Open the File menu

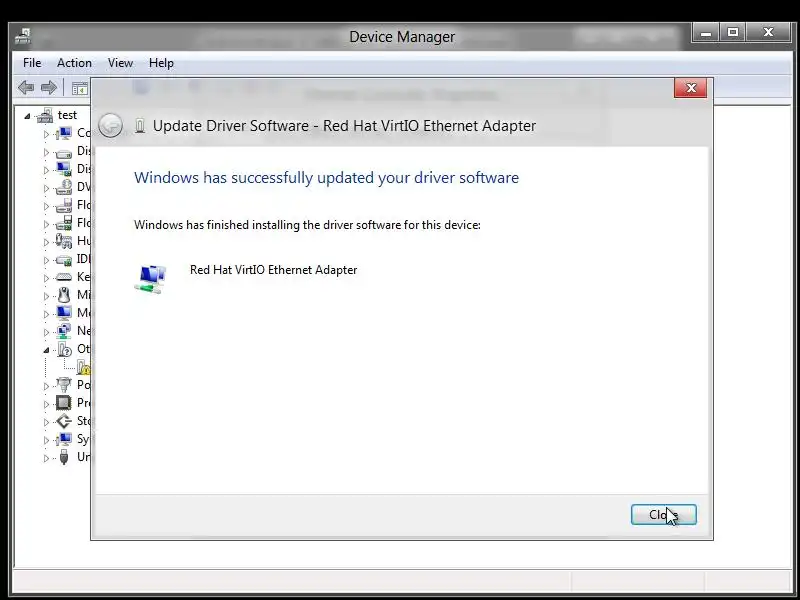click(32, 63)
